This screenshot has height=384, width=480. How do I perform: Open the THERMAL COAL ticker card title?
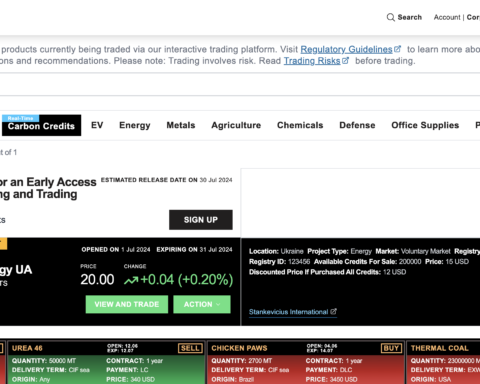[440, 348]
